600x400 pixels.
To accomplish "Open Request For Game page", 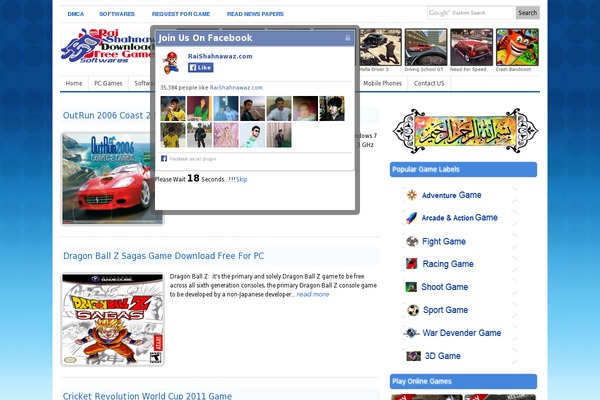I will pyautogui.click(x=181, y=14).
